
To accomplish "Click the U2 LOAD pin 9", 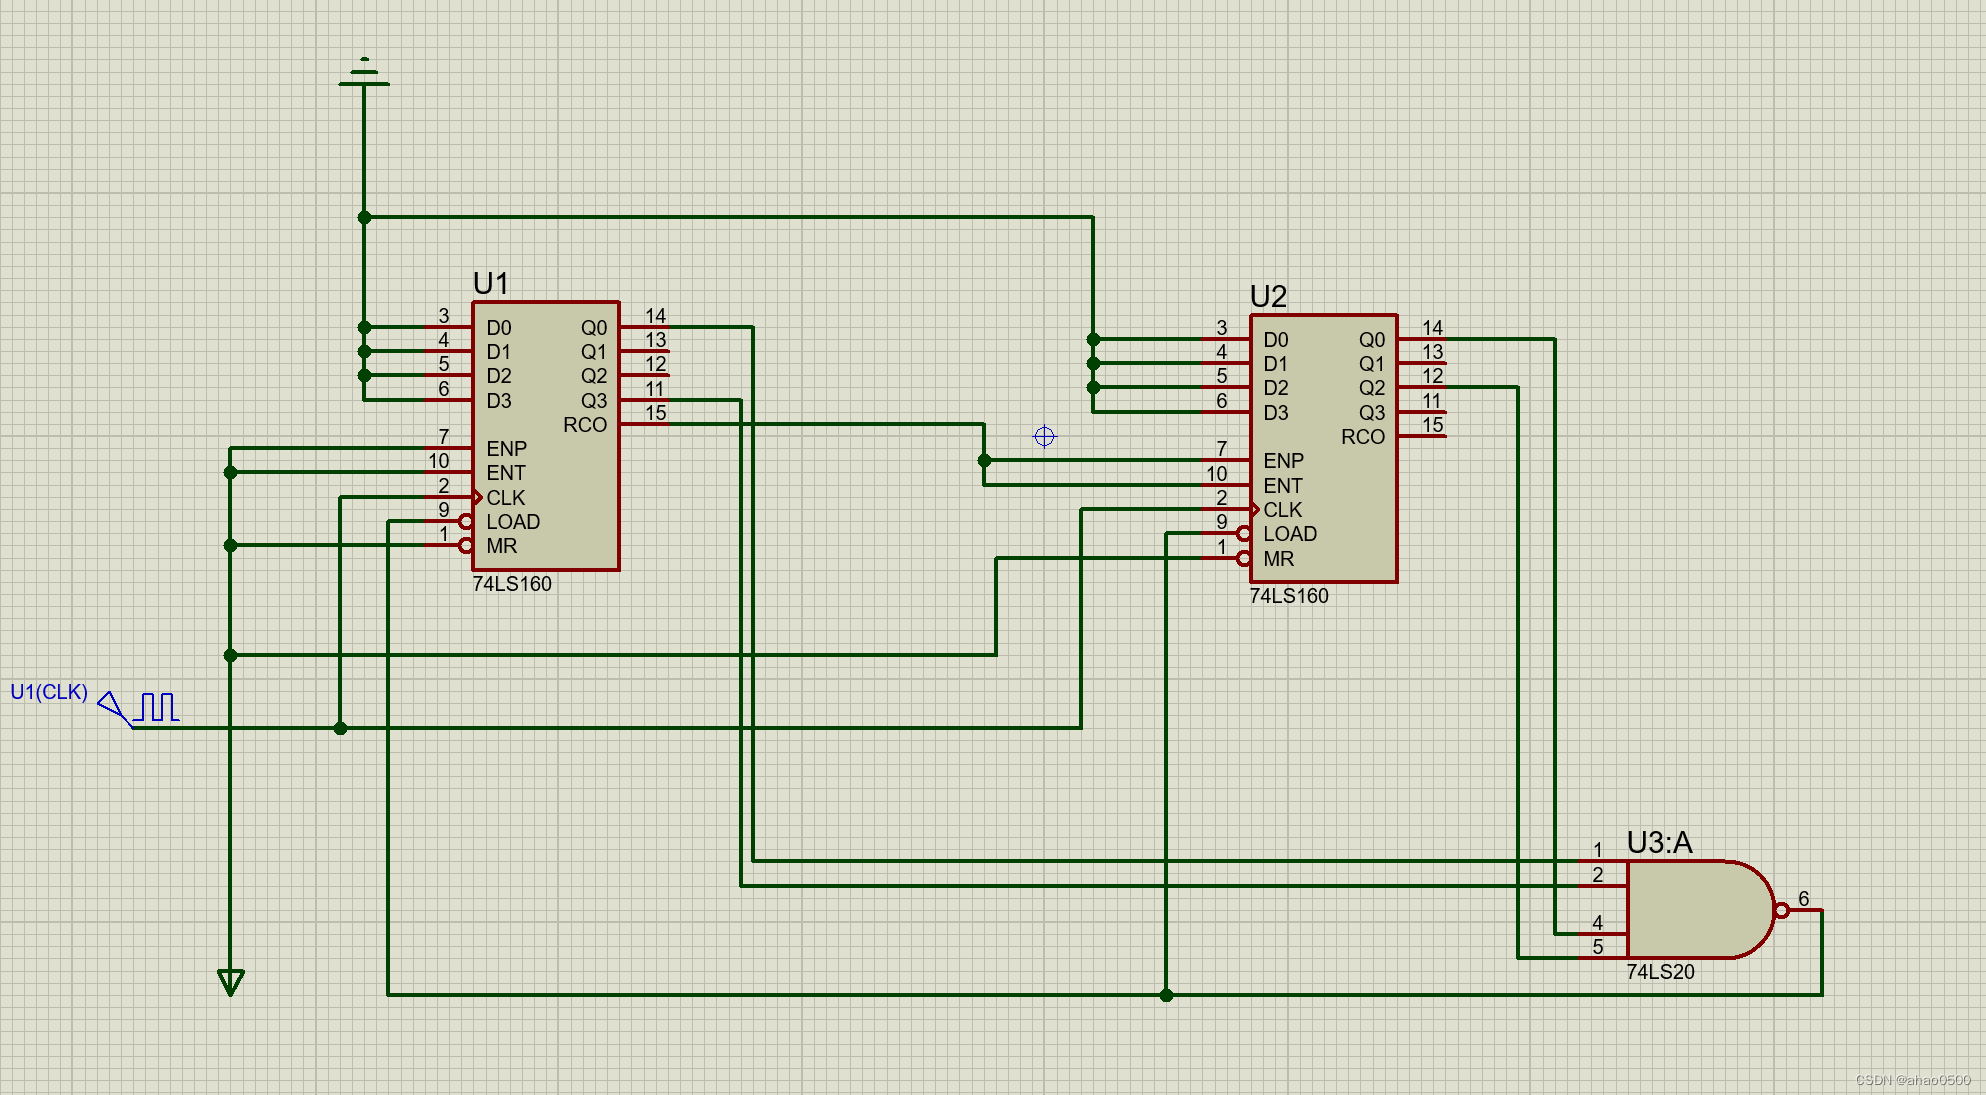I will pos(1222,533).
